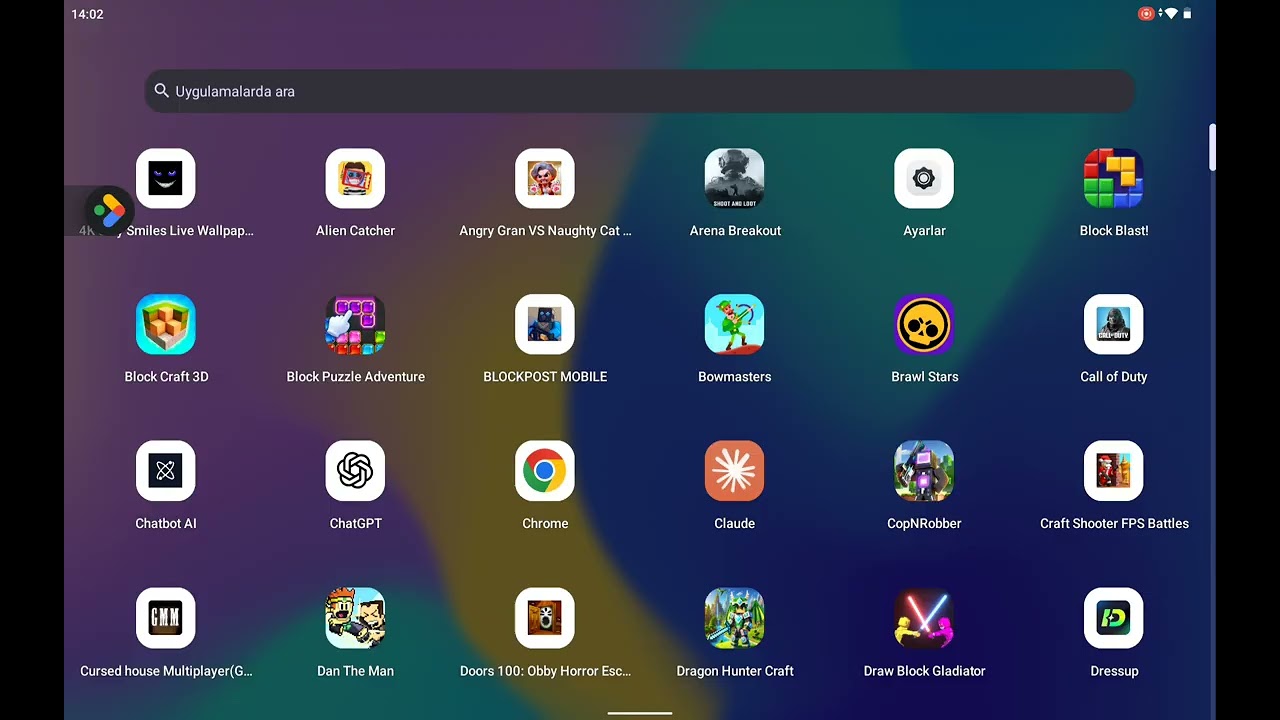Click the magnifier icon in the search bar

pos(161,91)
